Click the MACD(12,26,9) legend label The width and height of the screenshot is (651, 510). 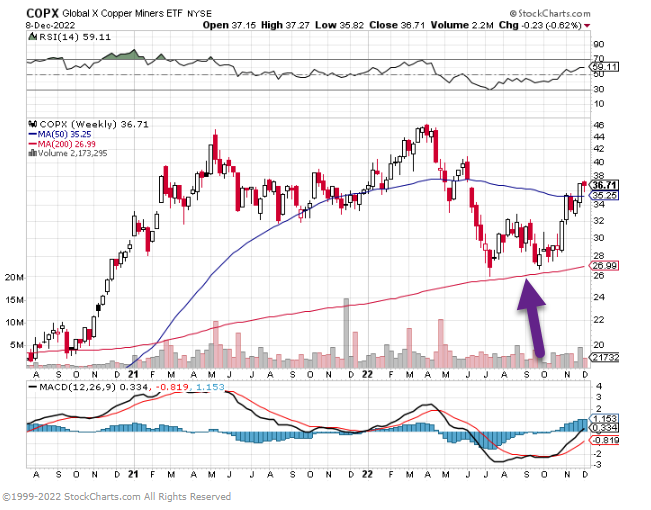(x=78, y=387)
